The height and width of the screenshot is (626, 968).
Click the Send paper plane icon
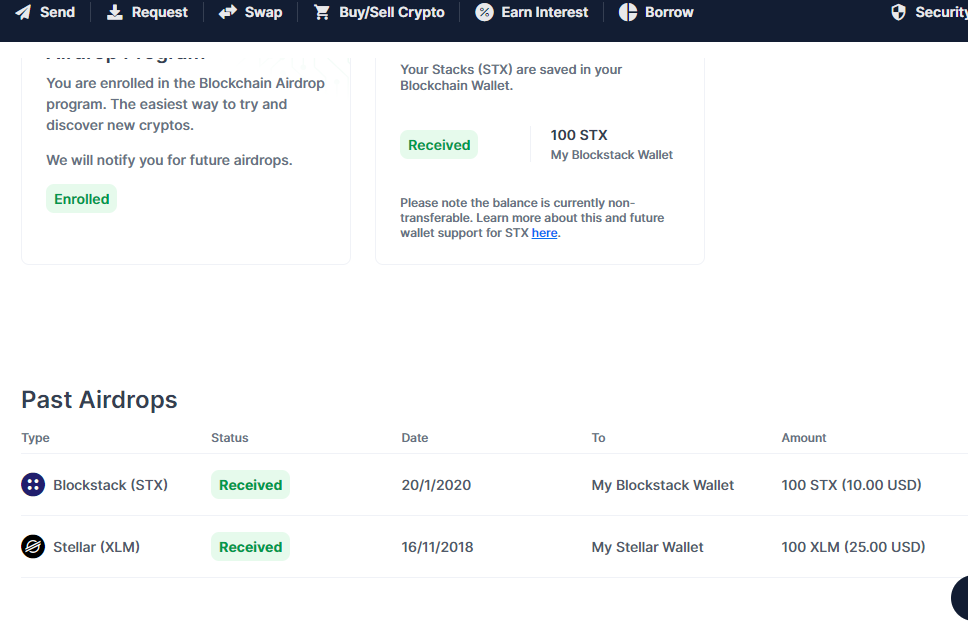(x=23, y=12)
